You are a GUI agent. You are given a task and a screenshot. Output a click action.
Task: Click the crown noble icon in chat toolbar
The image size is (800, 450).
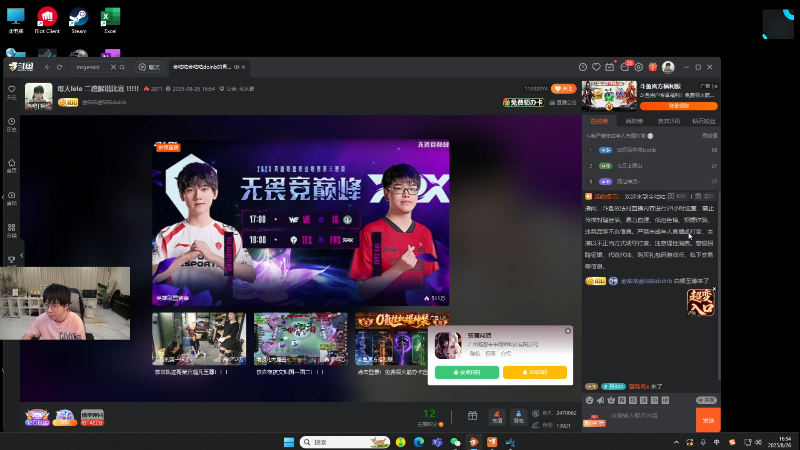click(611, 401)
